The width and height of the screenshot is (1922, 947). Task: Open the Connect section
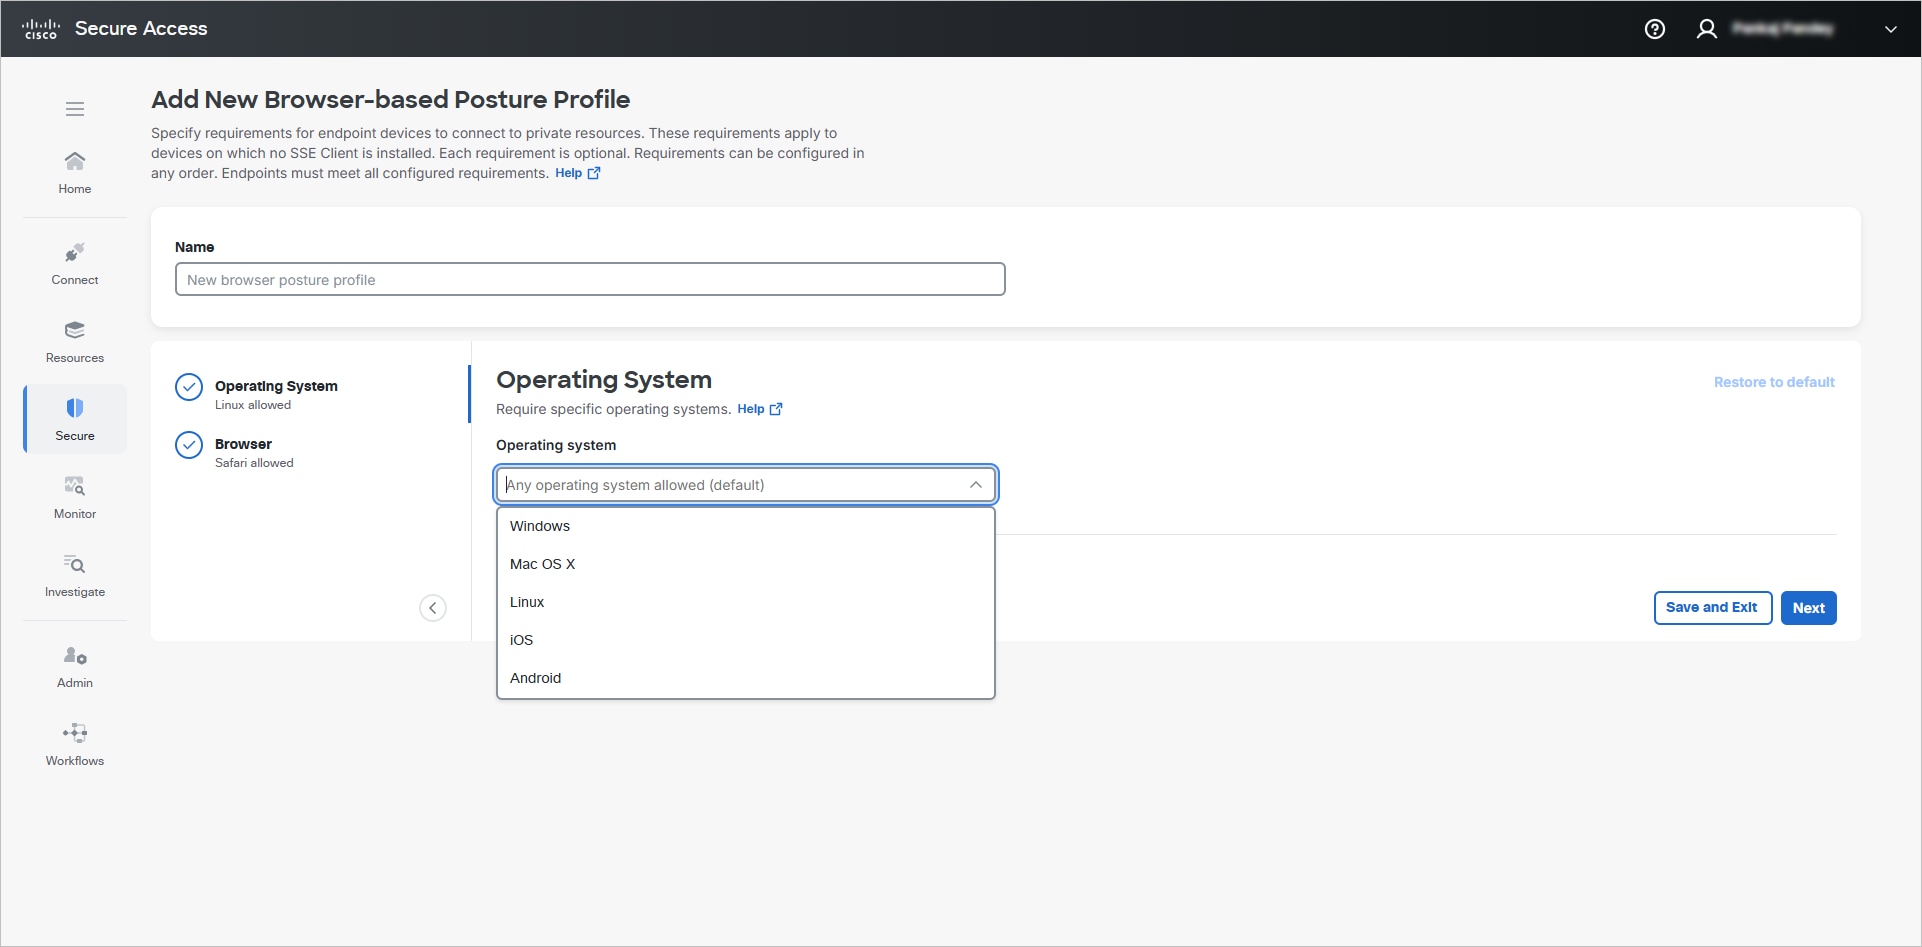[x=75, y=264]
